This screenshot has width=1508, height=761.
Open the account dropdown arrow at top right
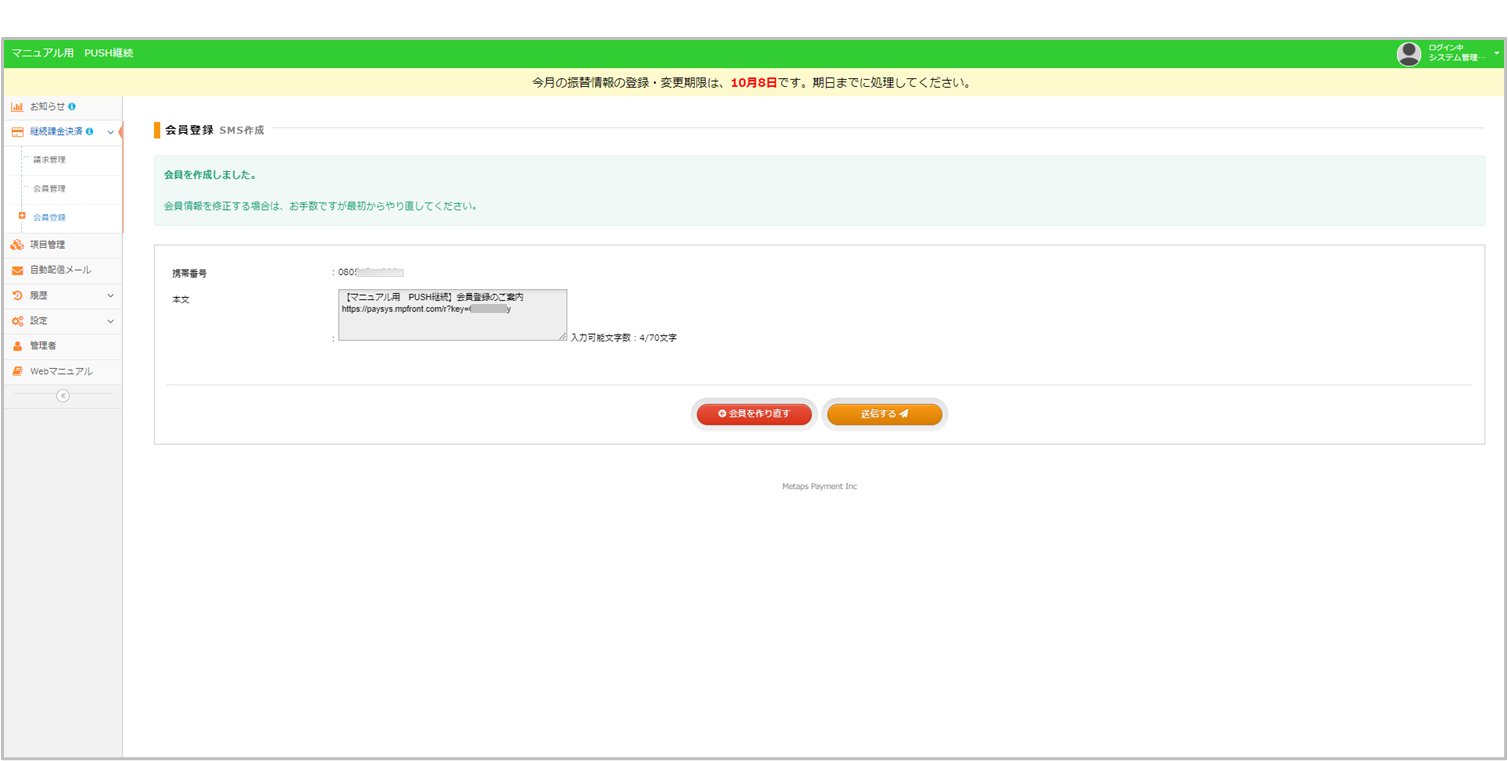click(1496, 53)
